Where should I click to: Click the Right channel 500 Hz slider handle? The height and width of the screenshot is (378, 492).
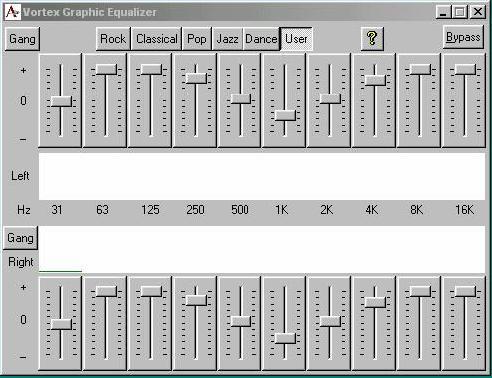pos(241,321)
